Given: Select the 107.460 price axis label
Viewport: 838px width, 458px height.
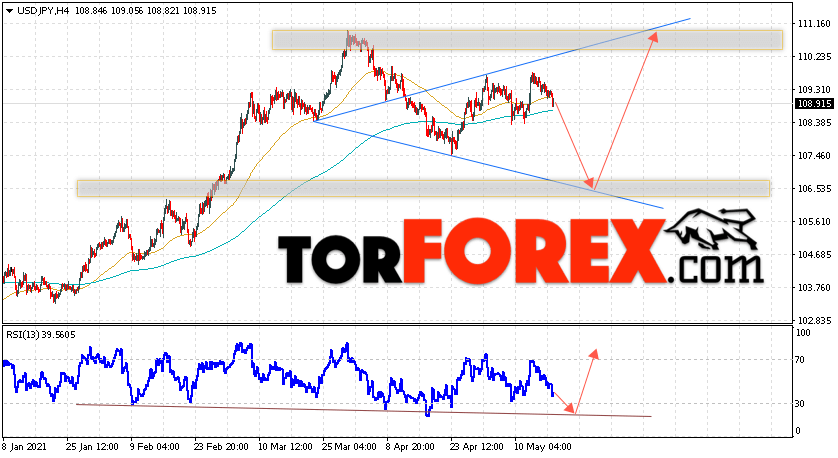Looking at the screenshot, I should tap(814, 156).
